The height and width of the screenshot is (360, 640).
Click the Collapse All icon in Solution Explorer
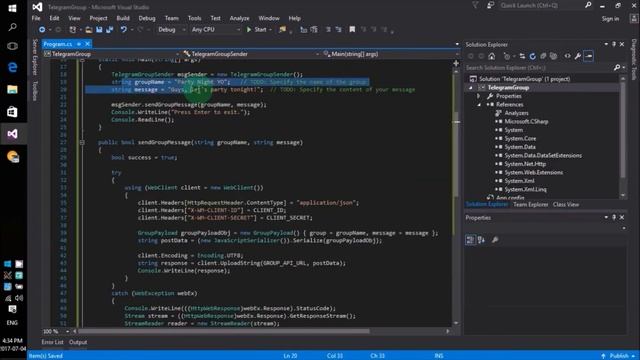543,56
